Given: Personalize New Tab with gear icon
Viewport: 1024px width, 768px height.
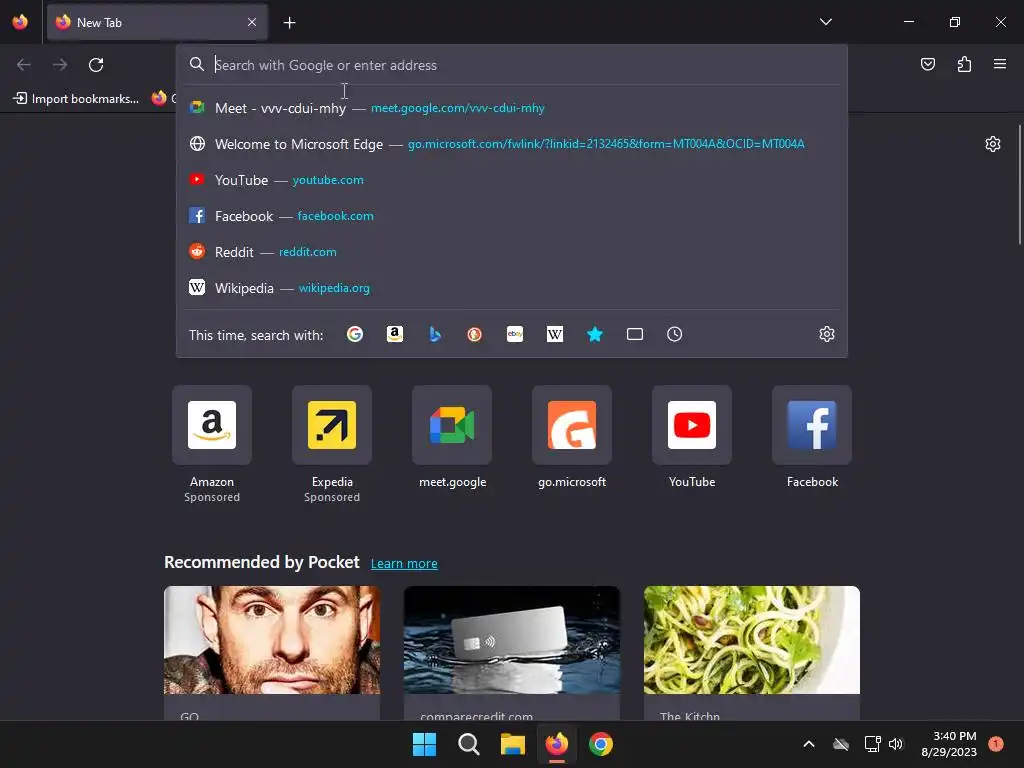Looking at the screenshot, I should point(993,144).
